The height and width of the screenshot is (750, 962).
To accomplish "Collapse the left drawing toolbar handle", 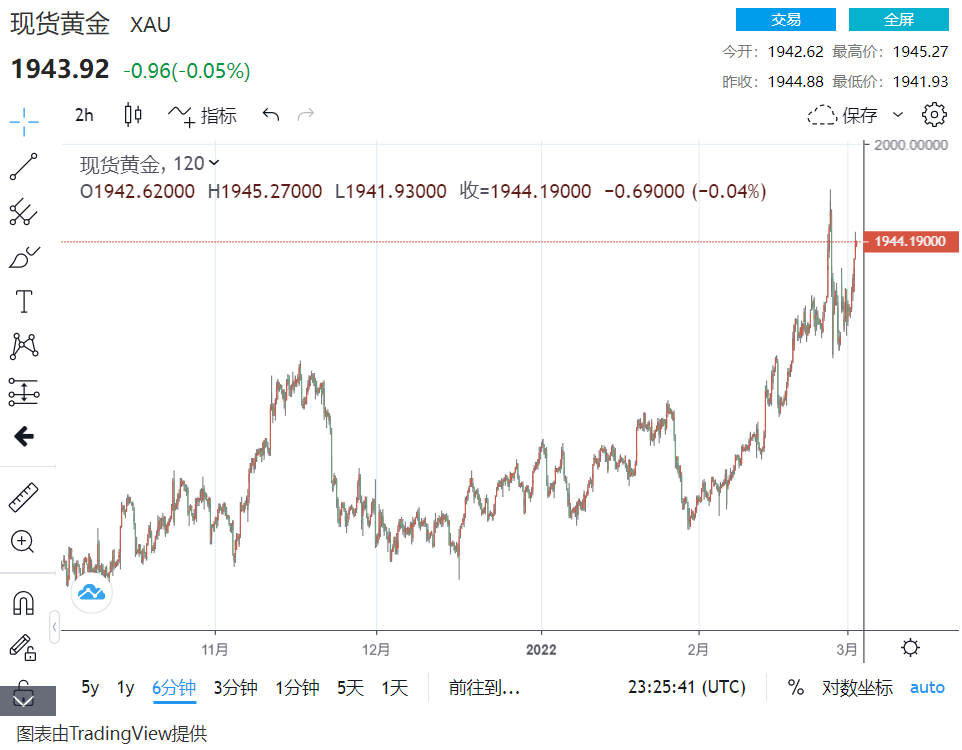I will pos(54,627).
